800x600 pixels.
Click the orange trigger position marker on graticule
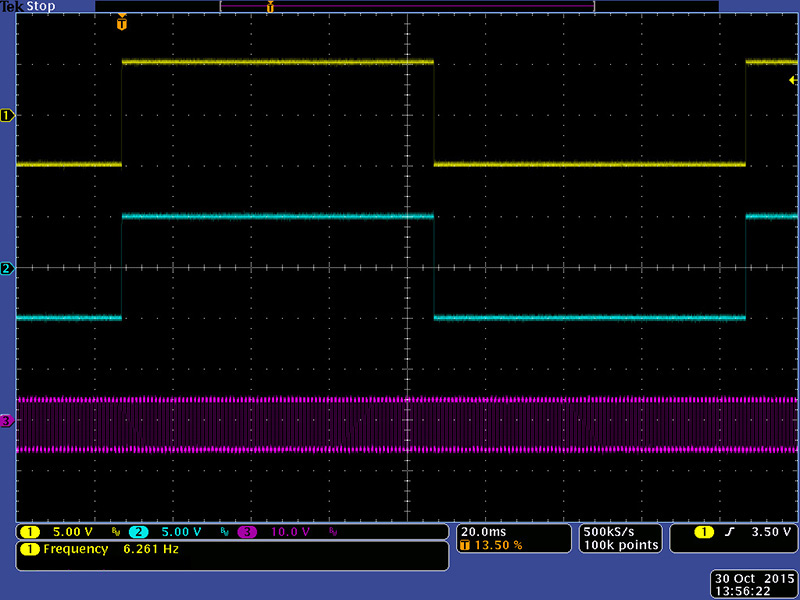coord(122,22)
